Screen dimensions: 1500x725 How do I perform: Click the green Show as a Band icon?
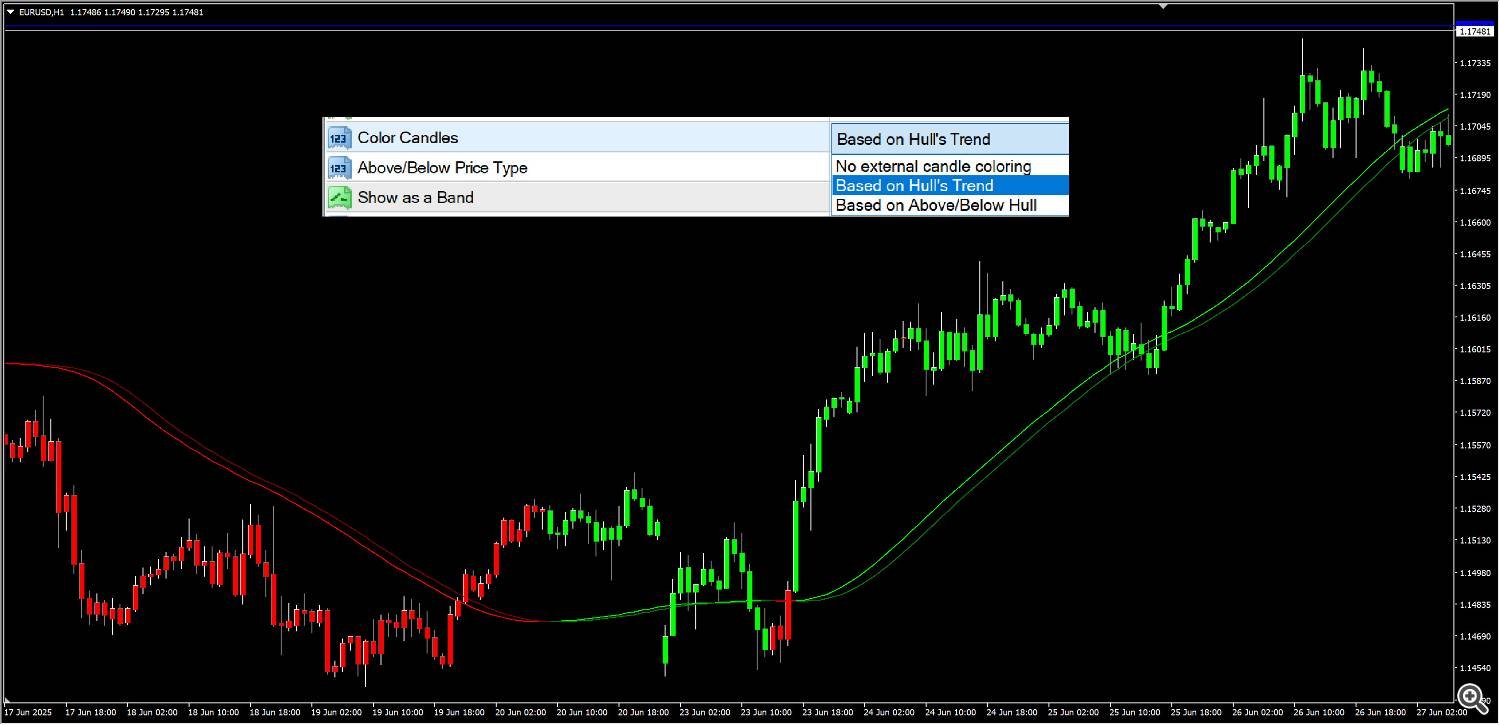point(340,198)
